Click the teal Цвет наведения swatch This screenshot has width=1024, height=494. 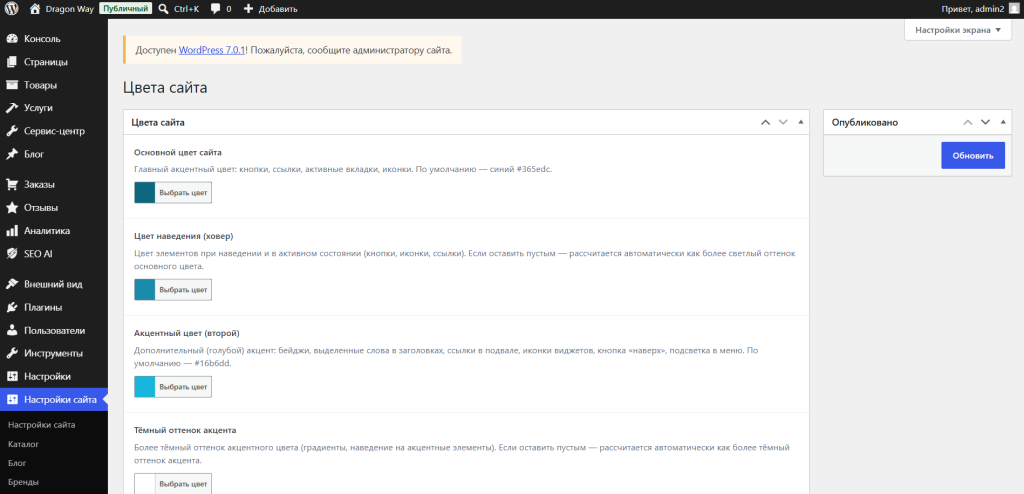coord(144,289)
